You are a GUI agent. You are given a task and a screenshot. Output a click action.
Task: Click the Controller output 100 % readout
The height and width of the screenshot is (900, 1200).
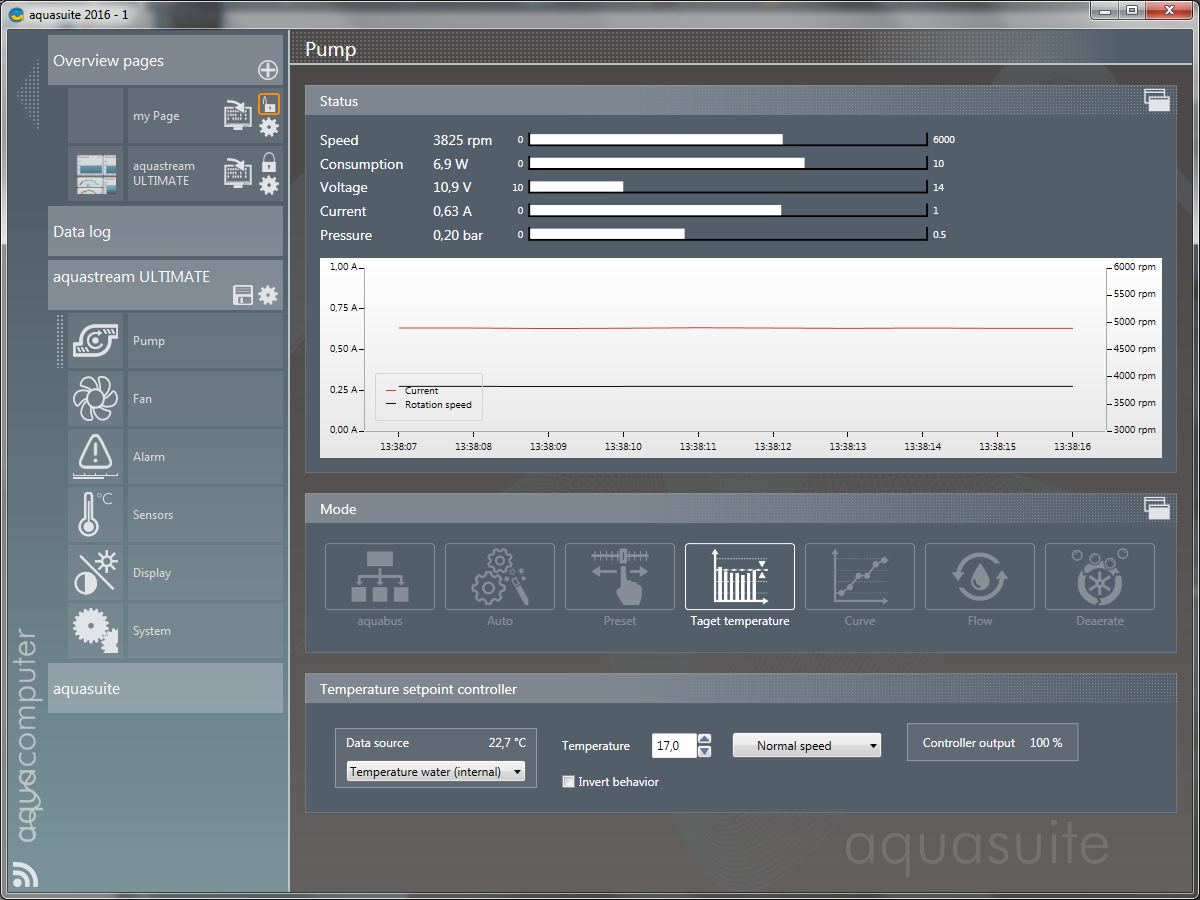coord(992,743)
